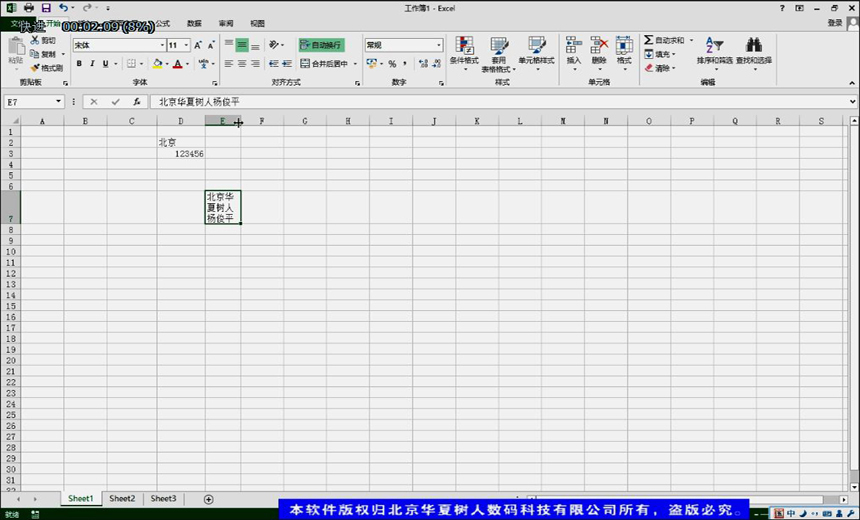The width and height of the screenshot is (860, 520).
Task: Decrease decimal places
Action: (x=436, y=64)
